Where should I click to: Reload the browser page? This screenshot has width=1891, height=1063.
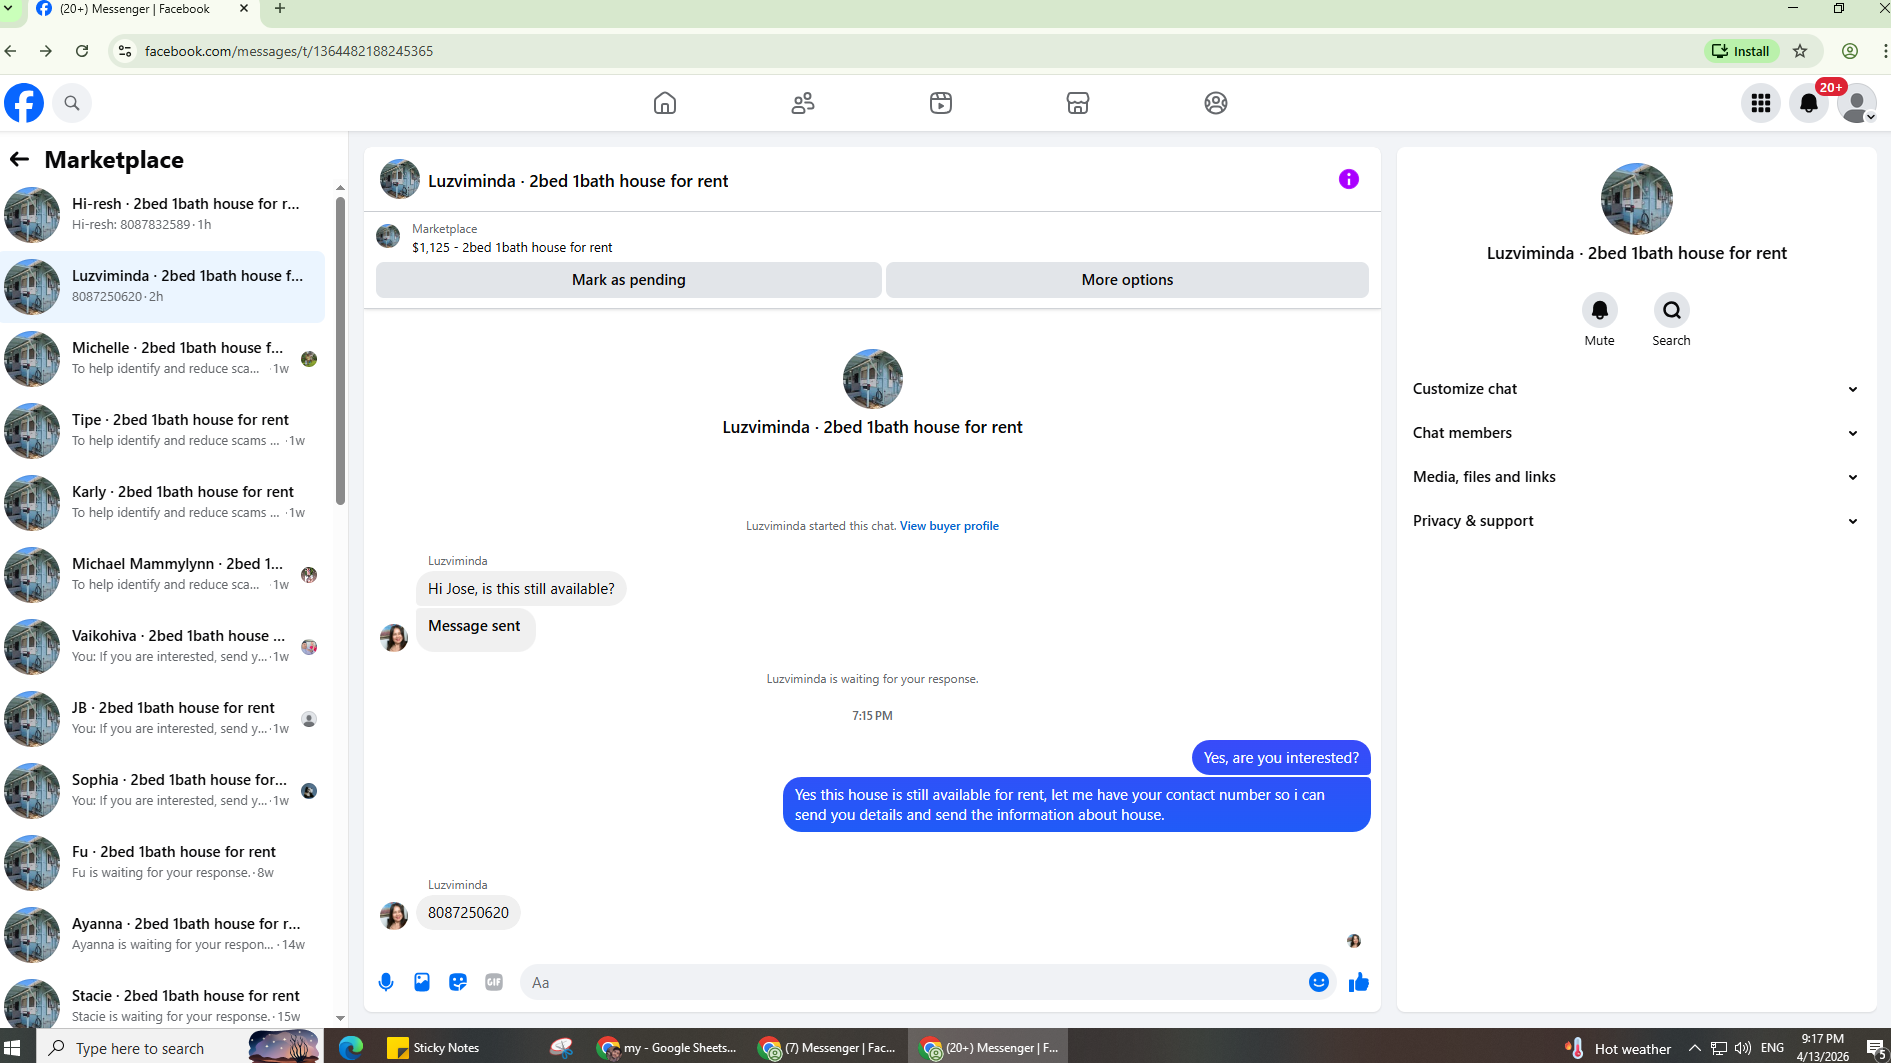tap(82, 51)
